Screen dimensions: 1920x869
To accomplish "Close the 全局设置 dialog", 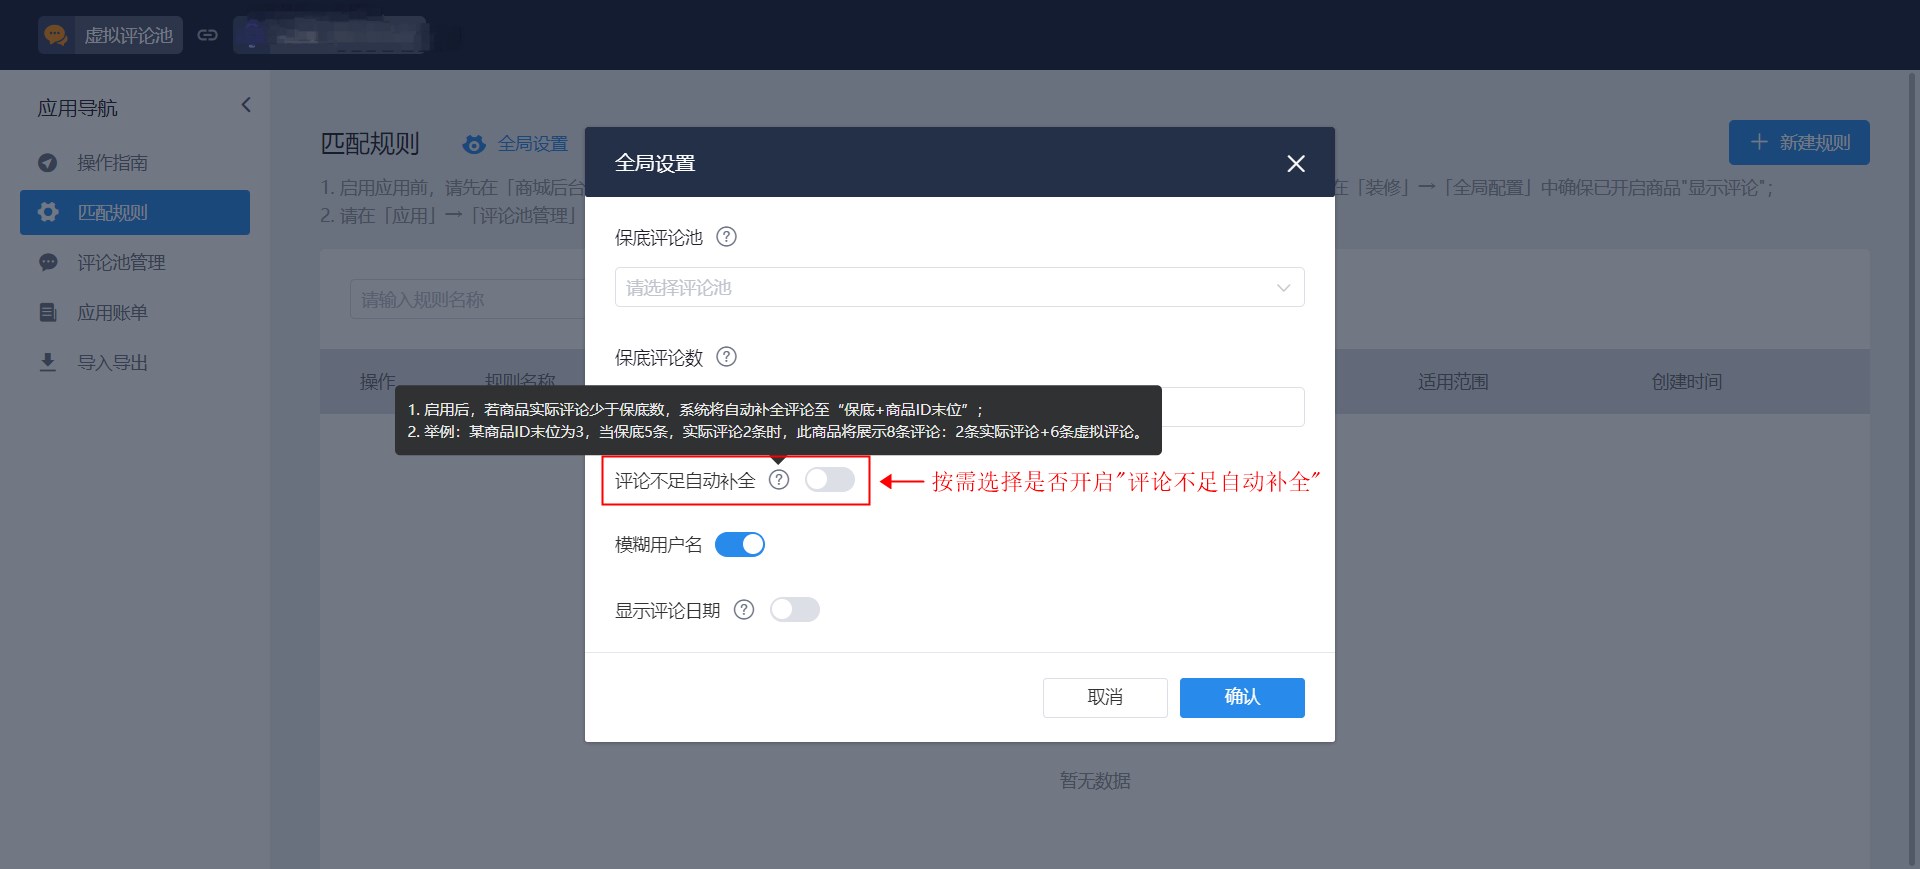I will (1296, 163).
